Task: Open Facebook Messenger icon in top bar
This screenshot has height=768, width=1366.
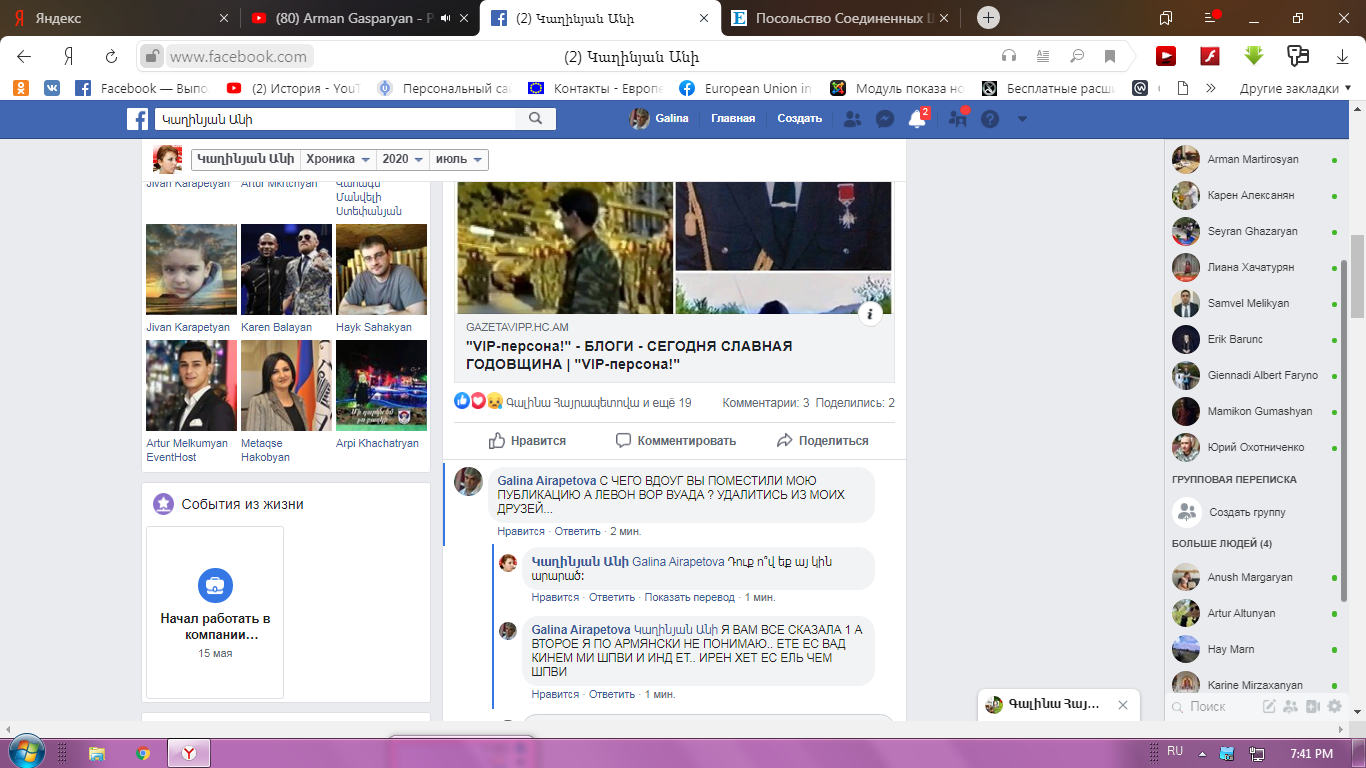Action: pyautogui.click(x=884, y=119)
